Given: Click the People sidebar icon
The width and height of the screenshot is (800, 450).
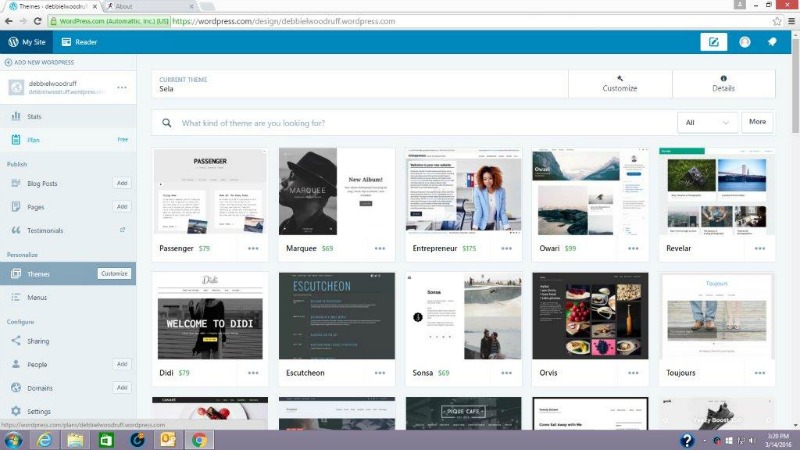Looking at the screenshot, I should [16, 364].
